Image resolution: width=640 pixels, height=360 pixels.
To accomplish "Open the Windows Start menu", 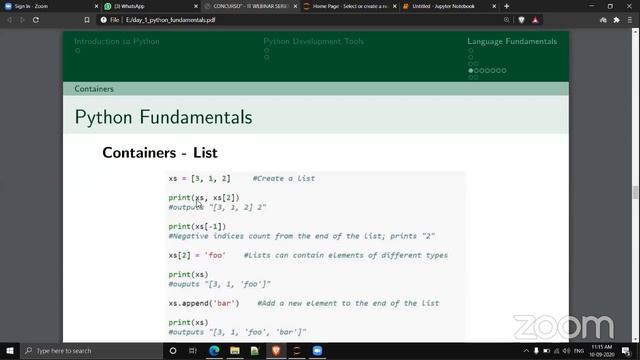I will click(x=10, y=351).
